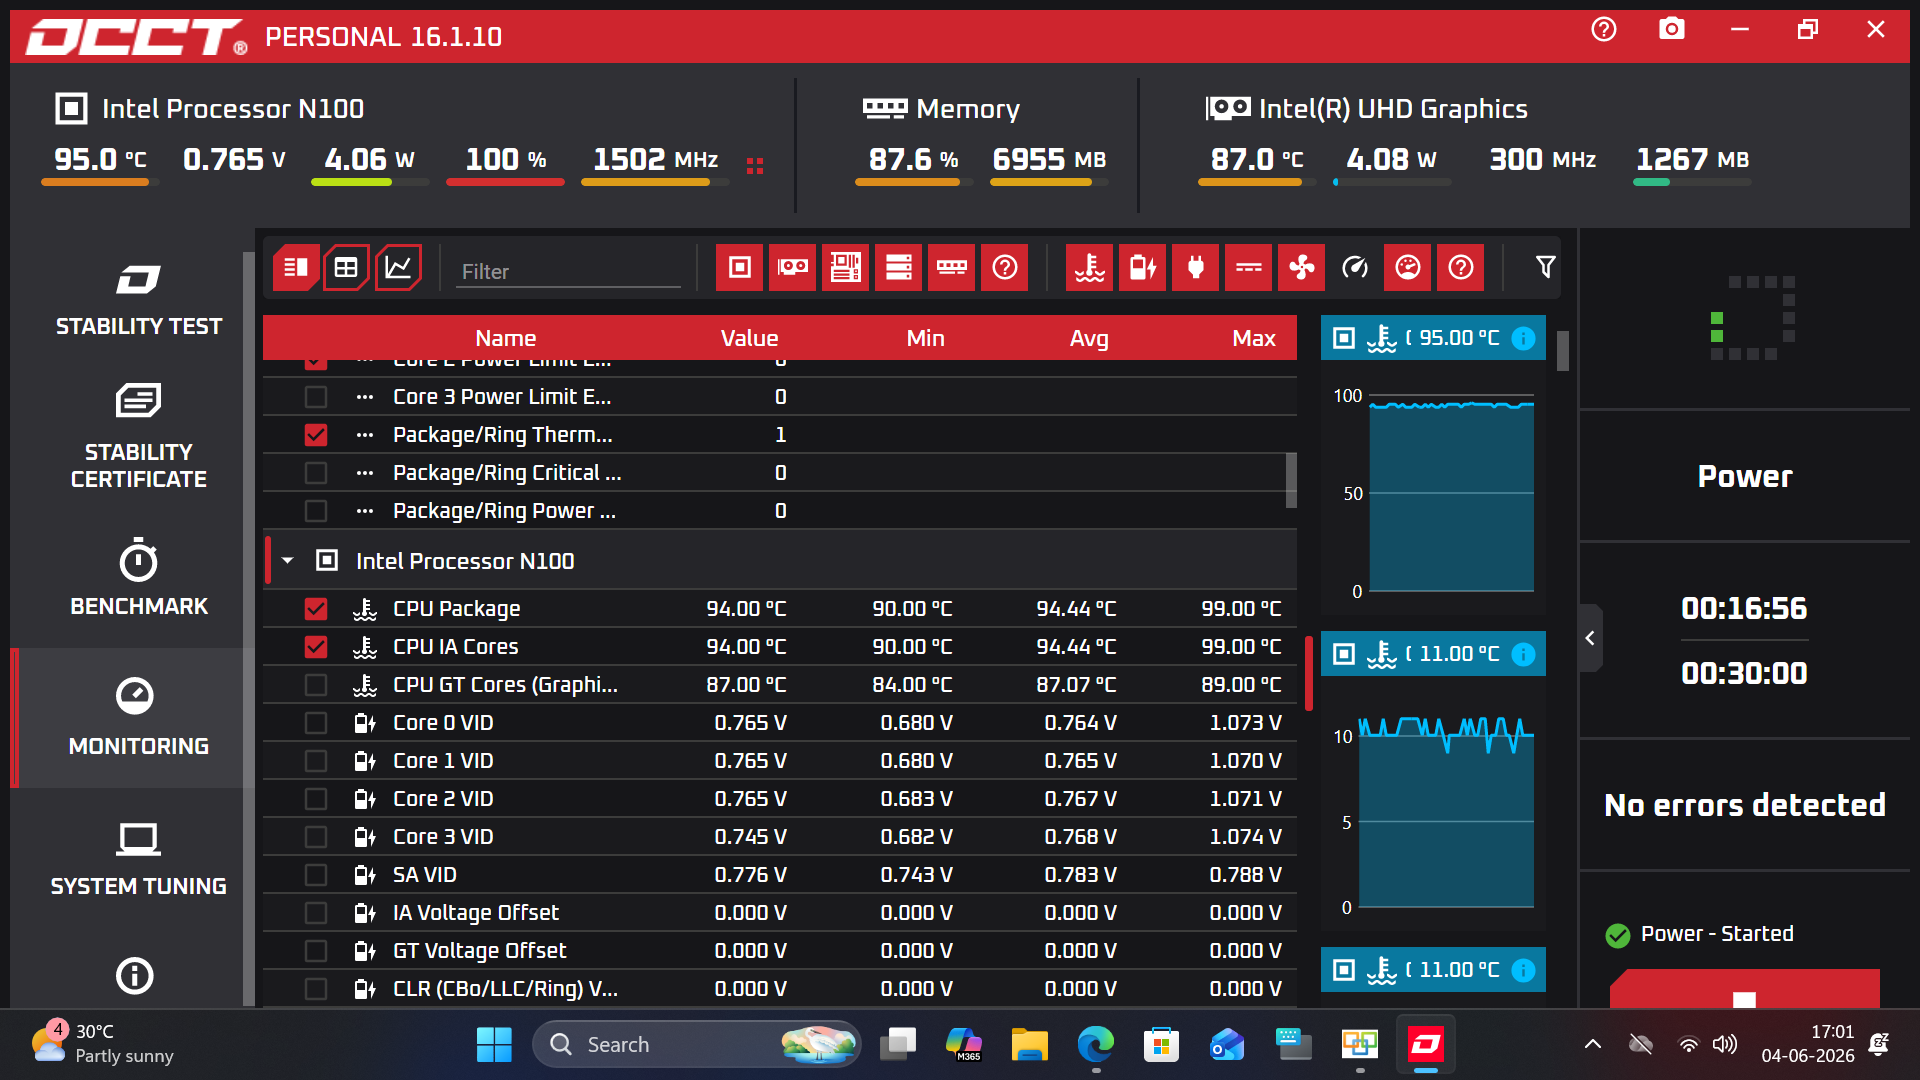The width and height of the screenshot is (1920, 1080).
Task: Filter sensors by GPU icon
Action: tap(793, 267)
